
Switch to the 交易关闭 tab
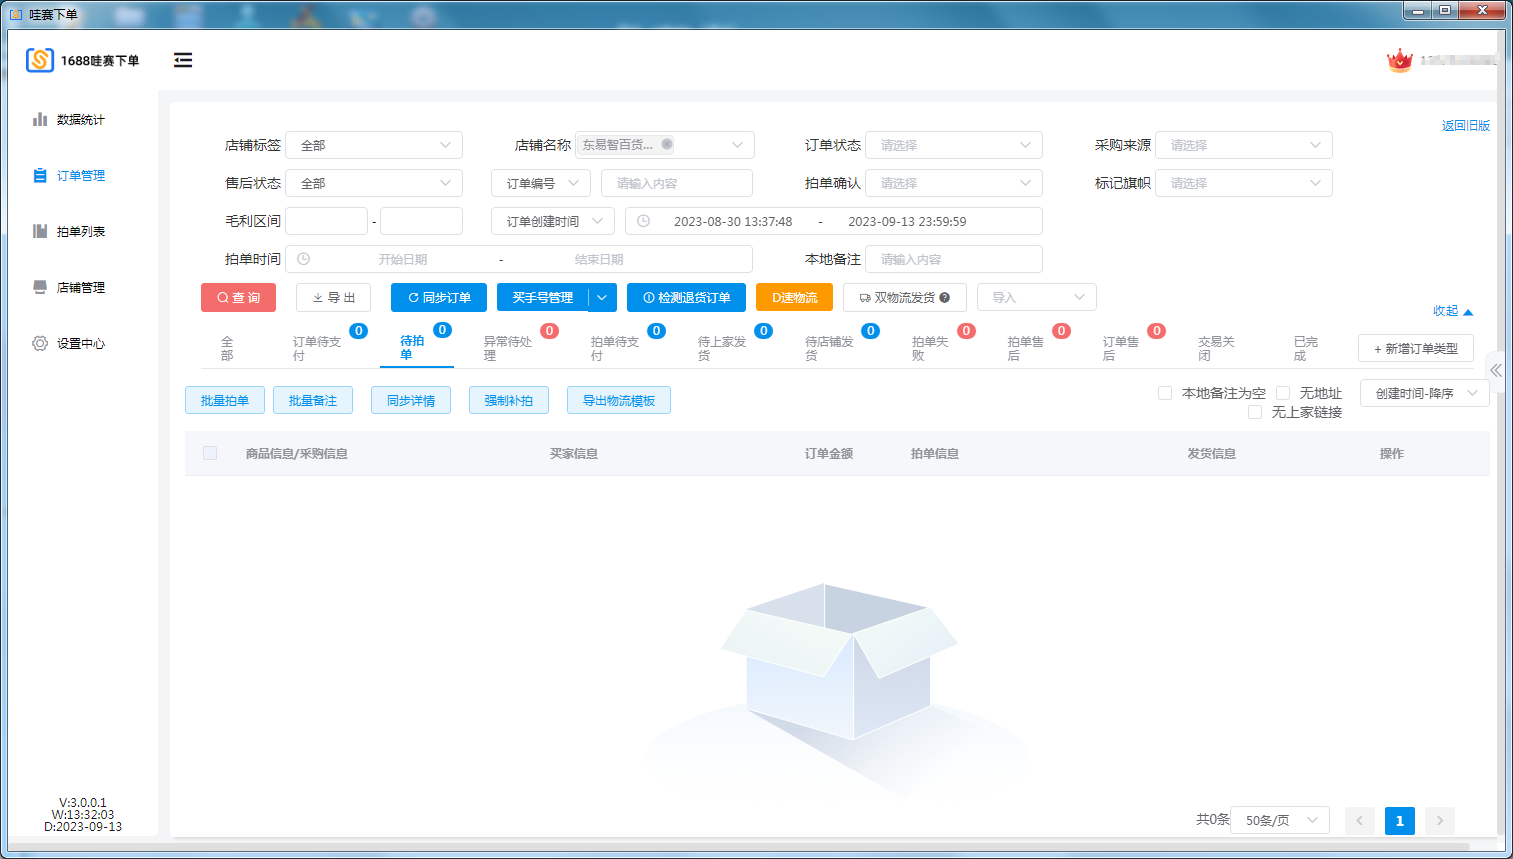click(1217, 348)
